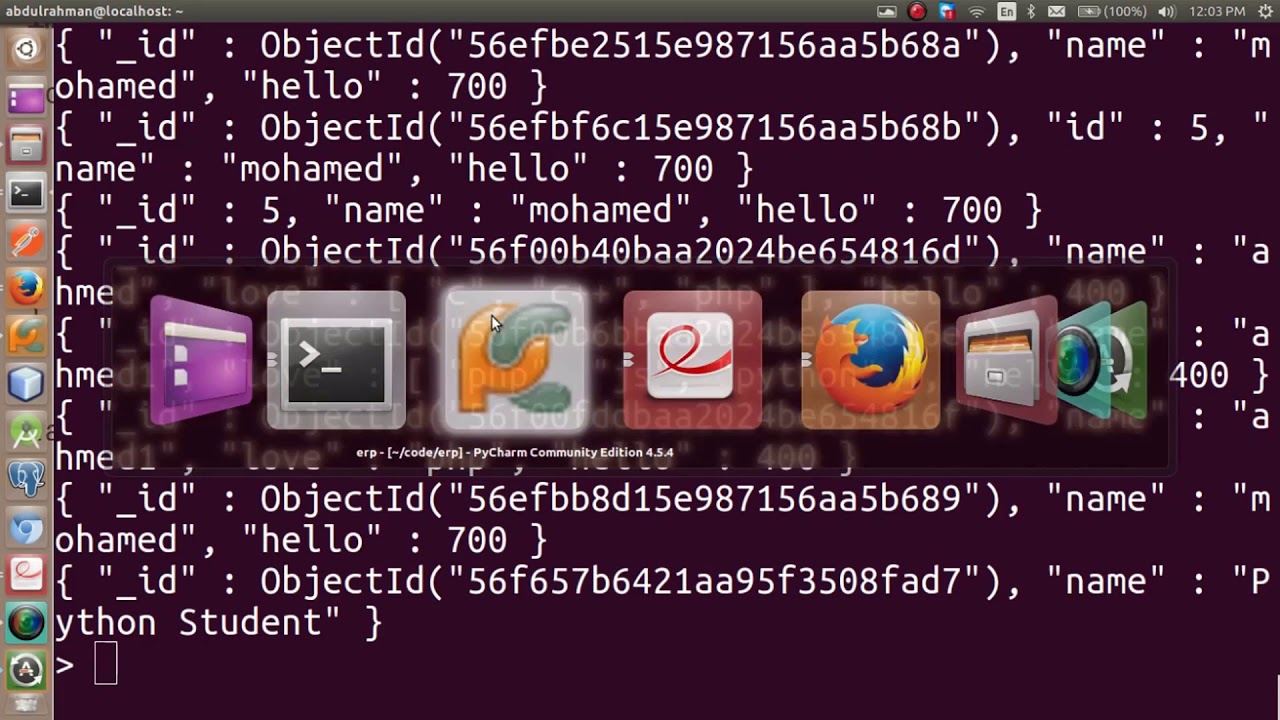The height and width of the screenshot is (720, 1280).
Task: Pick the red document viewer in the switcher
Action: (692, 360)
